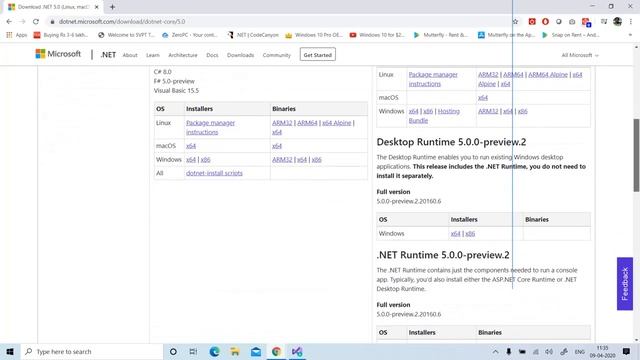
Task: Open the Snap on Rent bookmark
Action: coord(570,35)
